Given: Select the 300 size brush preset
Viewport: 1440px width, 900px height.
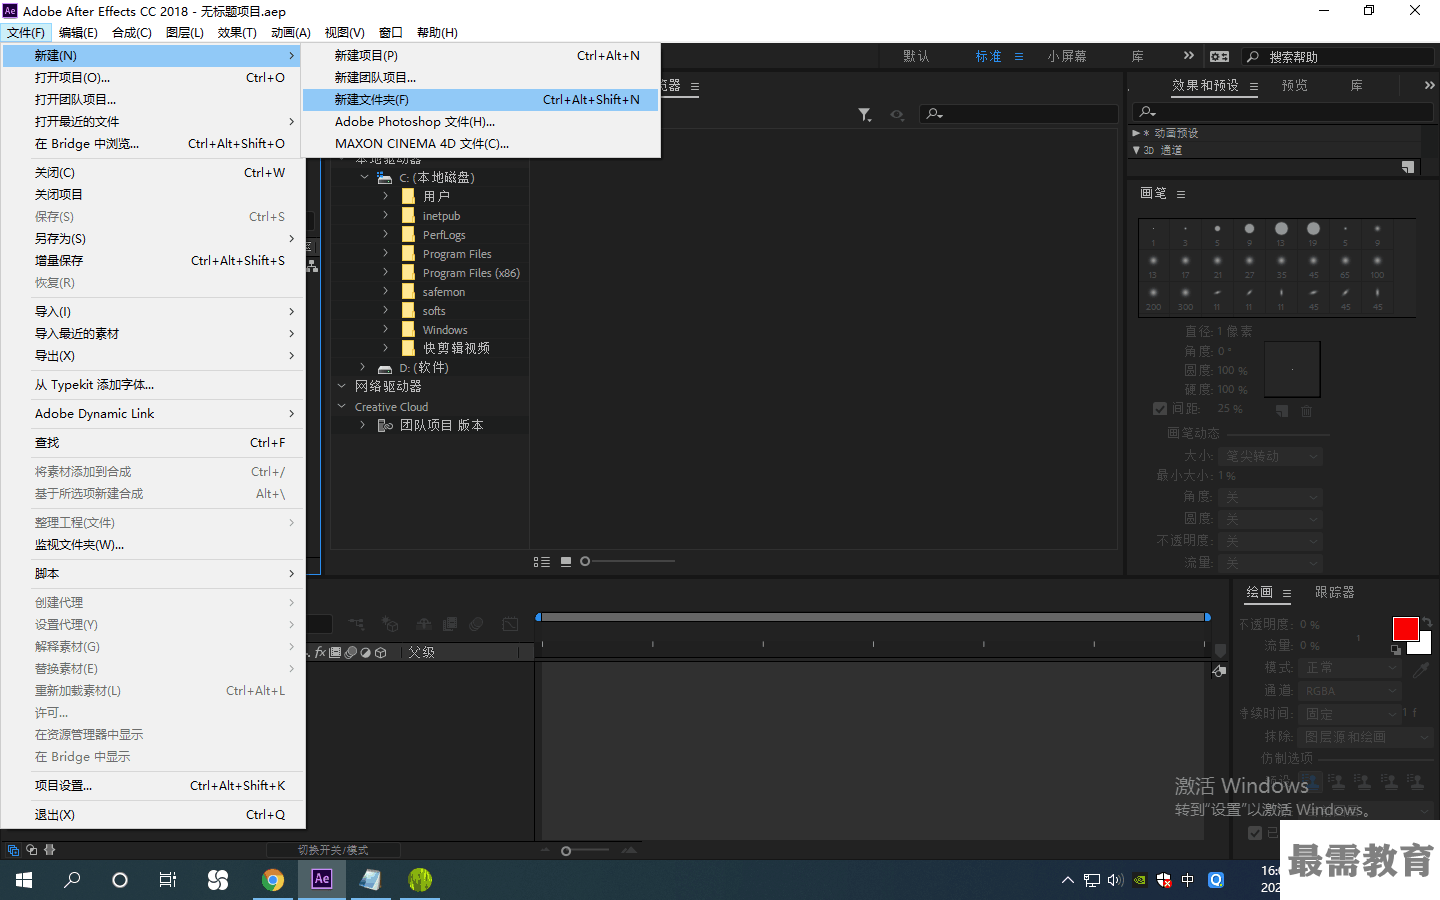Looking at the screenshot, I should point(1185,297).
